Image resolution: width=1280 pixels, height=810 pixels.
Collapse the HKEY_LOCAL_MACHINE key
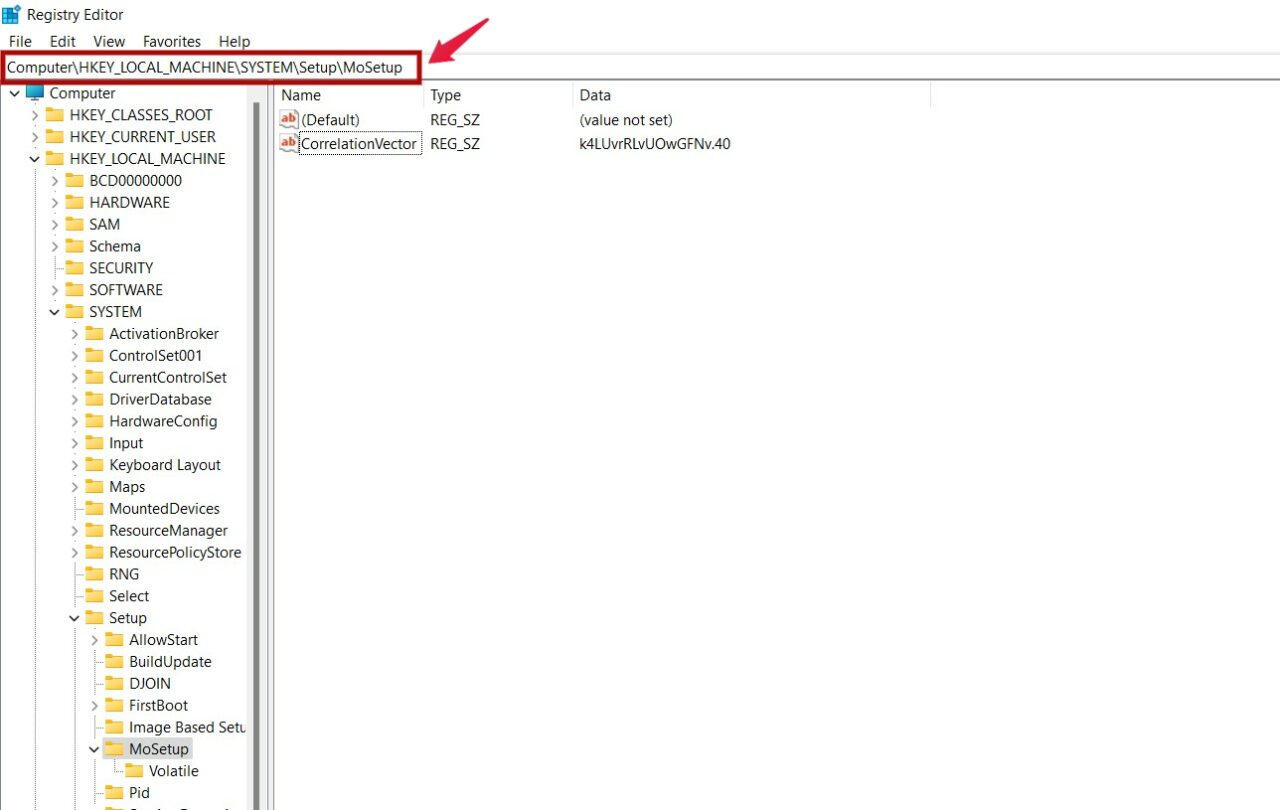(x=34, y=160)
